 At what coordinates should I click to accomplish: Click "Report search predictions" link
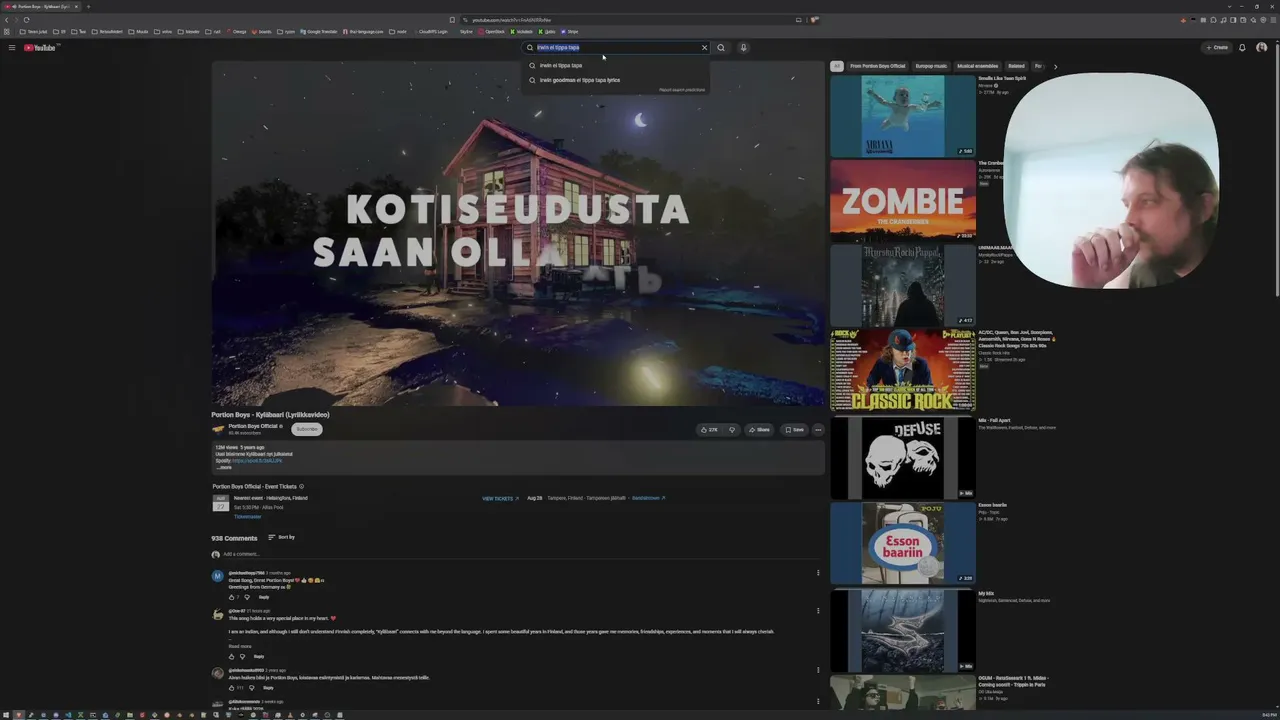(x=682, y=90)
